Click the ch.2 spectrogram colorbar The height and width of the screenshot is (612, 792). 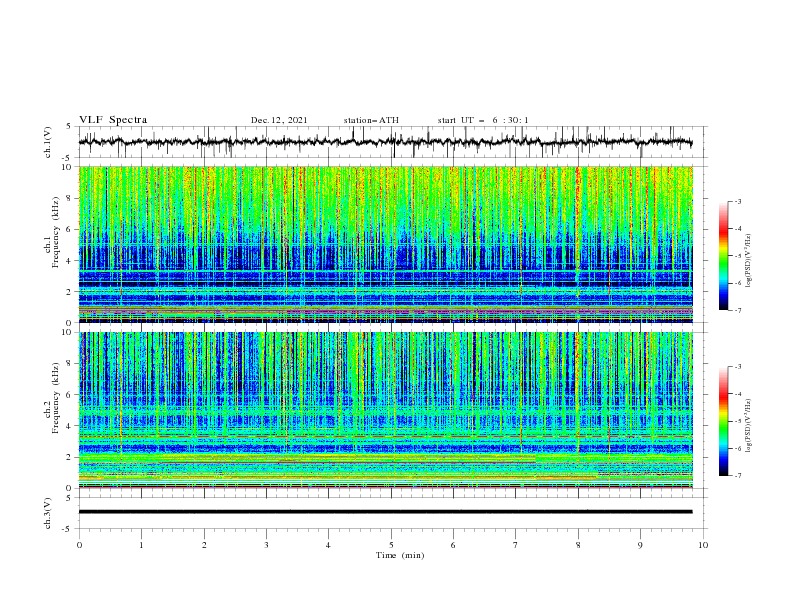(x=723, y=421)
